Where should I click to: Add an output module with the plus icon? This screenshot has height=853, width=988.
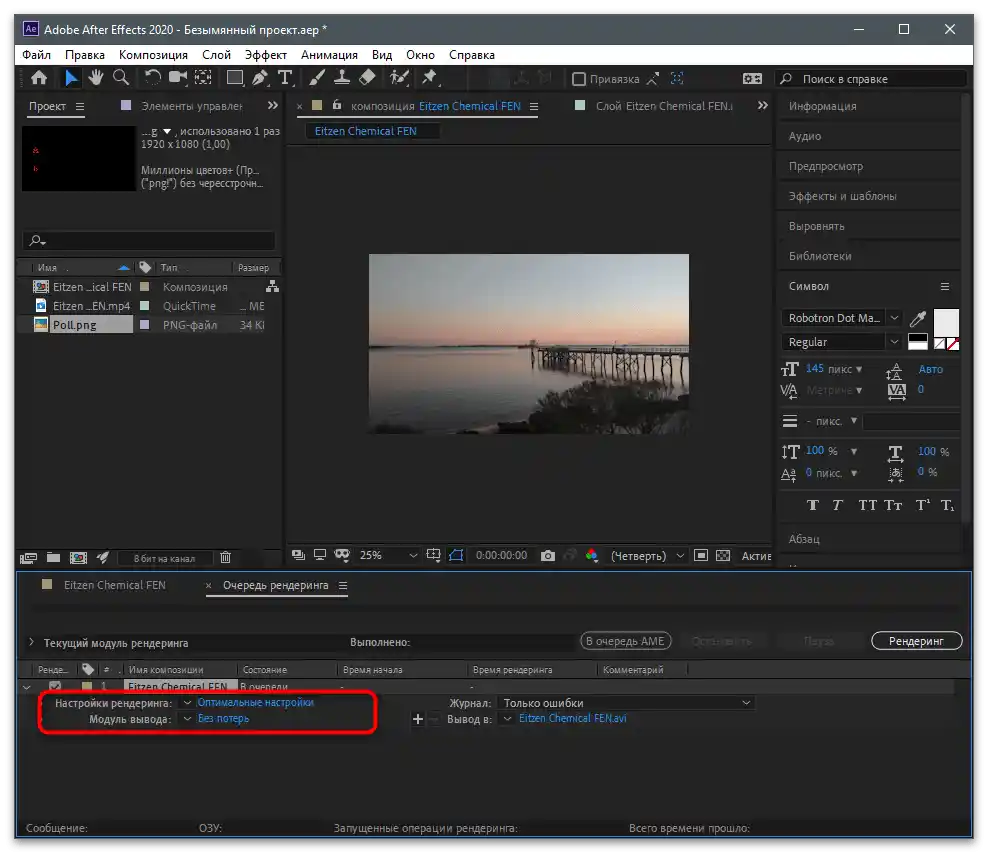pos(418,719)
